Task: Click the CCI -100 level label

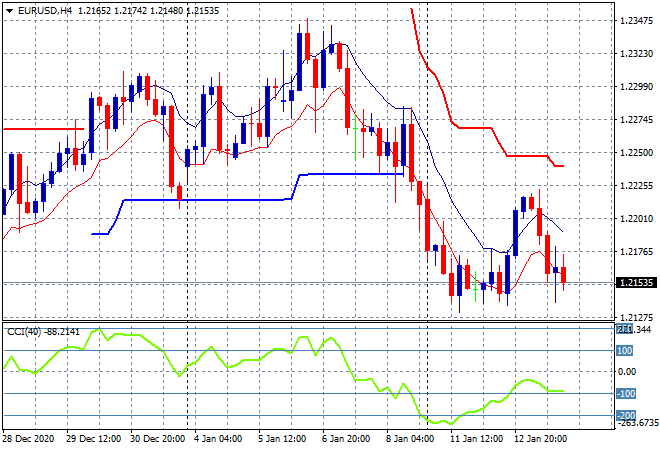Action: 626,394
